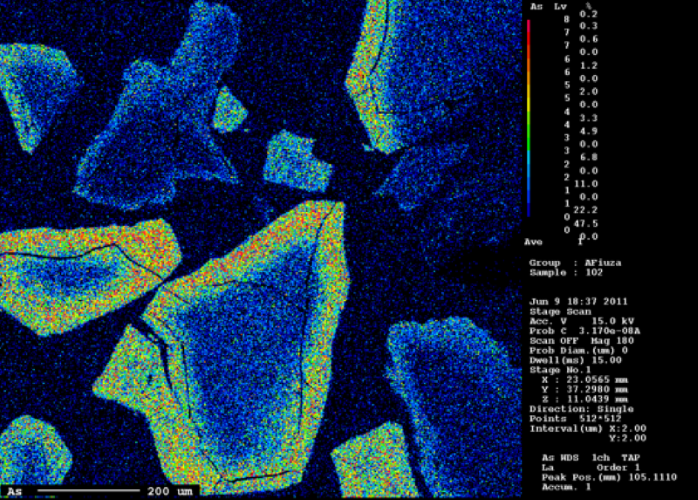
Task: Click the X stage coordinate 23.0565 mm
Action: tap(585, 380)
